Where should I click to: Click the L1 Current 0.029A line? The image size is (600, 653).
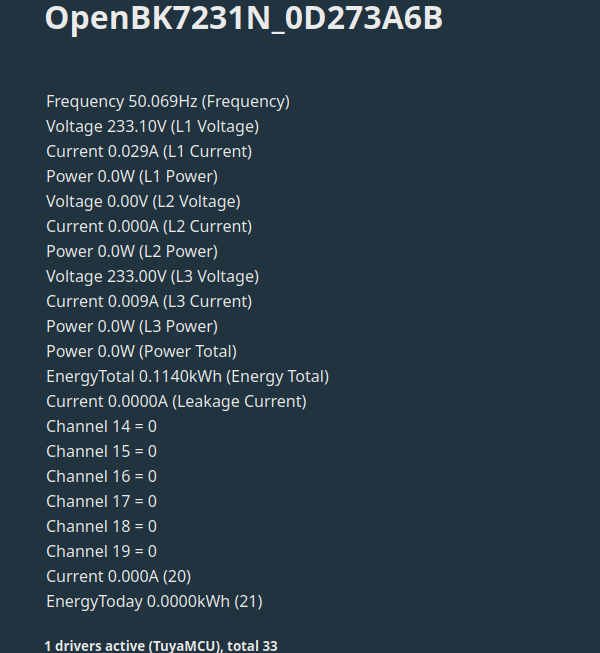pyautogui.click(x=149, y=152)
